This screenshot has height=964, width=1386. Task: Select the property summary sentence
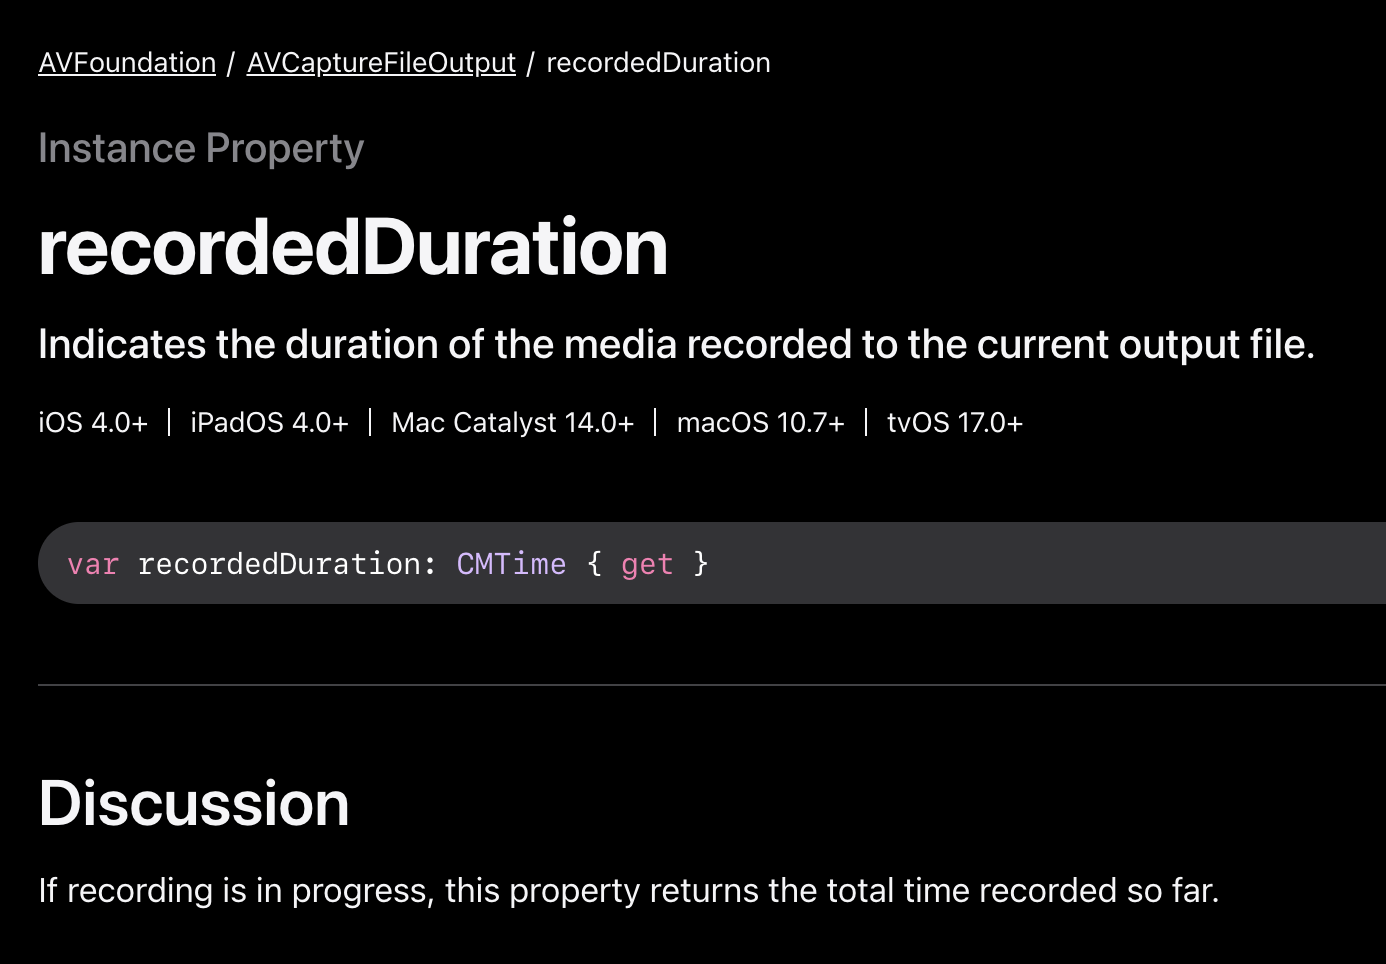676,344
